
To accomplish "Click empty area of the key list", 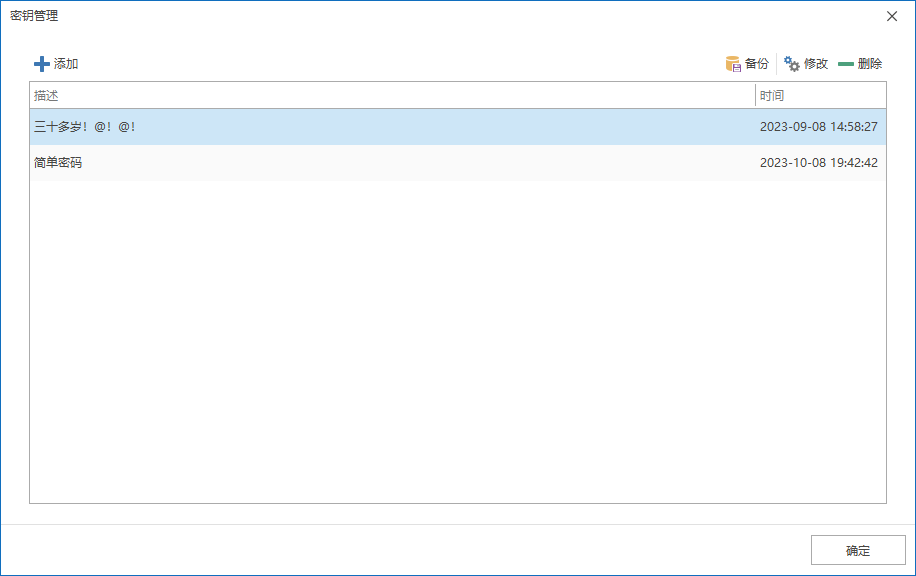I will [x=458, y=342].
